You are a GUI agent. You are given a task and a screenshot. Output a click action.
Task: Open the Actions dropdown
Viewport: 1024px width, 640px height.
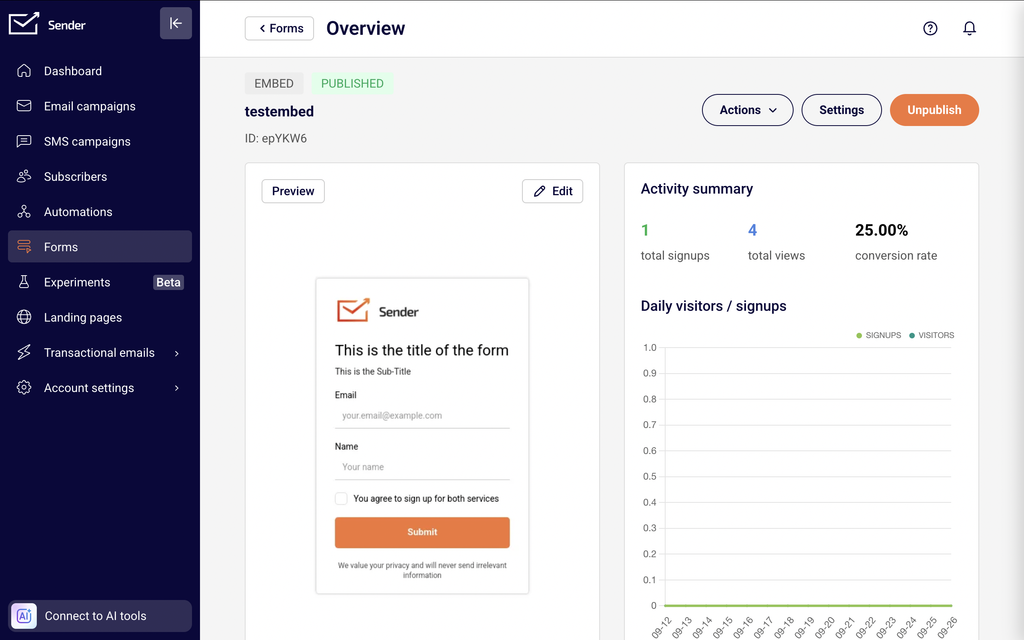click(748, 110)
